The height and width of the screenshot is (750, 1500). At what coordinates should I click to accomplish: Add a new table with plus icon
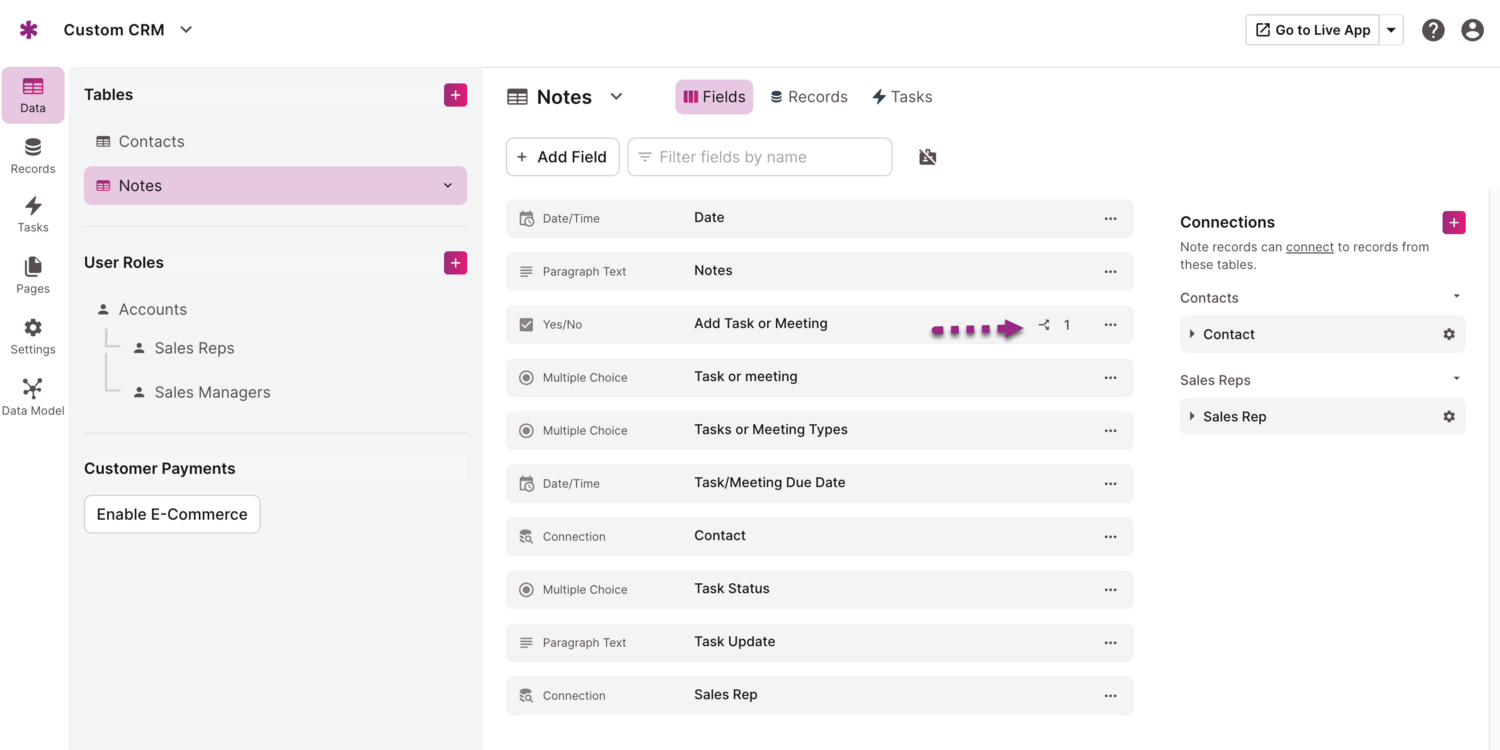455,95
